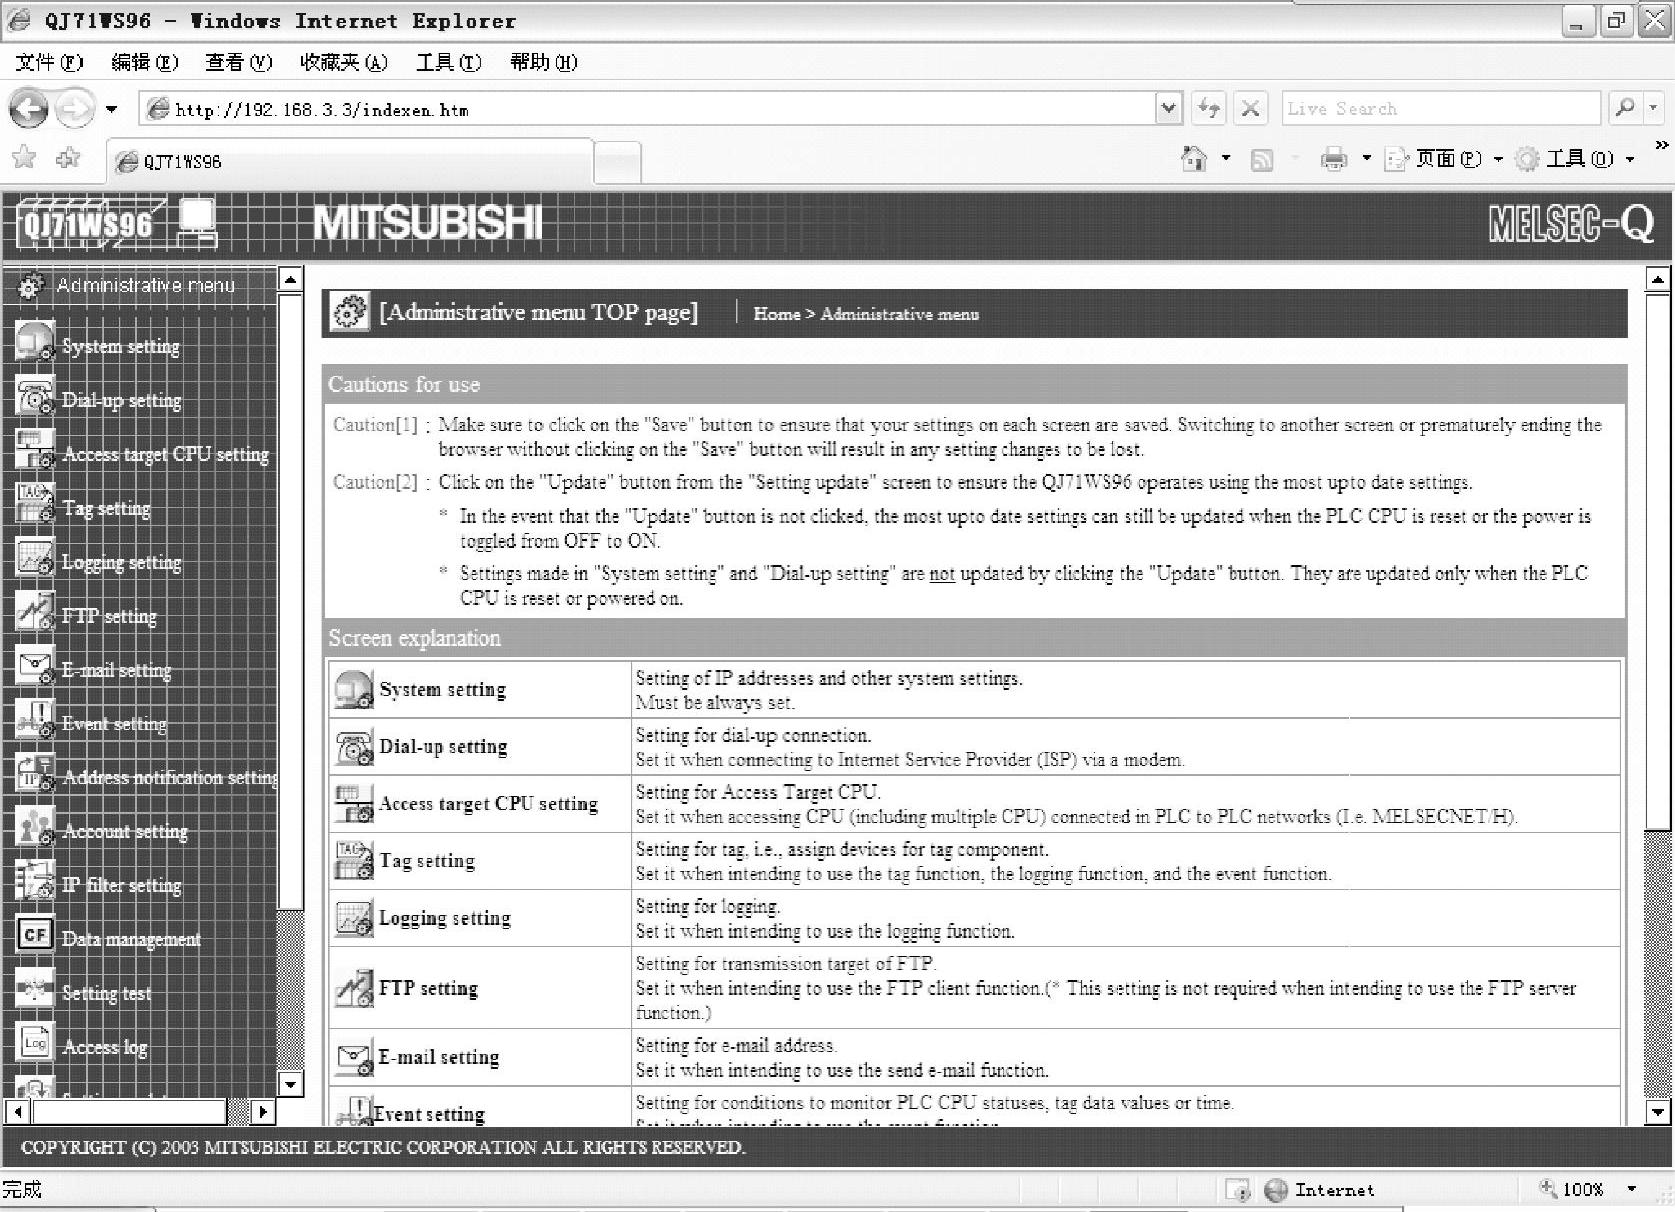This screenshot has width=1675, height=1212.
Task: Click Dial-up setting icon in Screen explanation table
Action: (354, 746)
